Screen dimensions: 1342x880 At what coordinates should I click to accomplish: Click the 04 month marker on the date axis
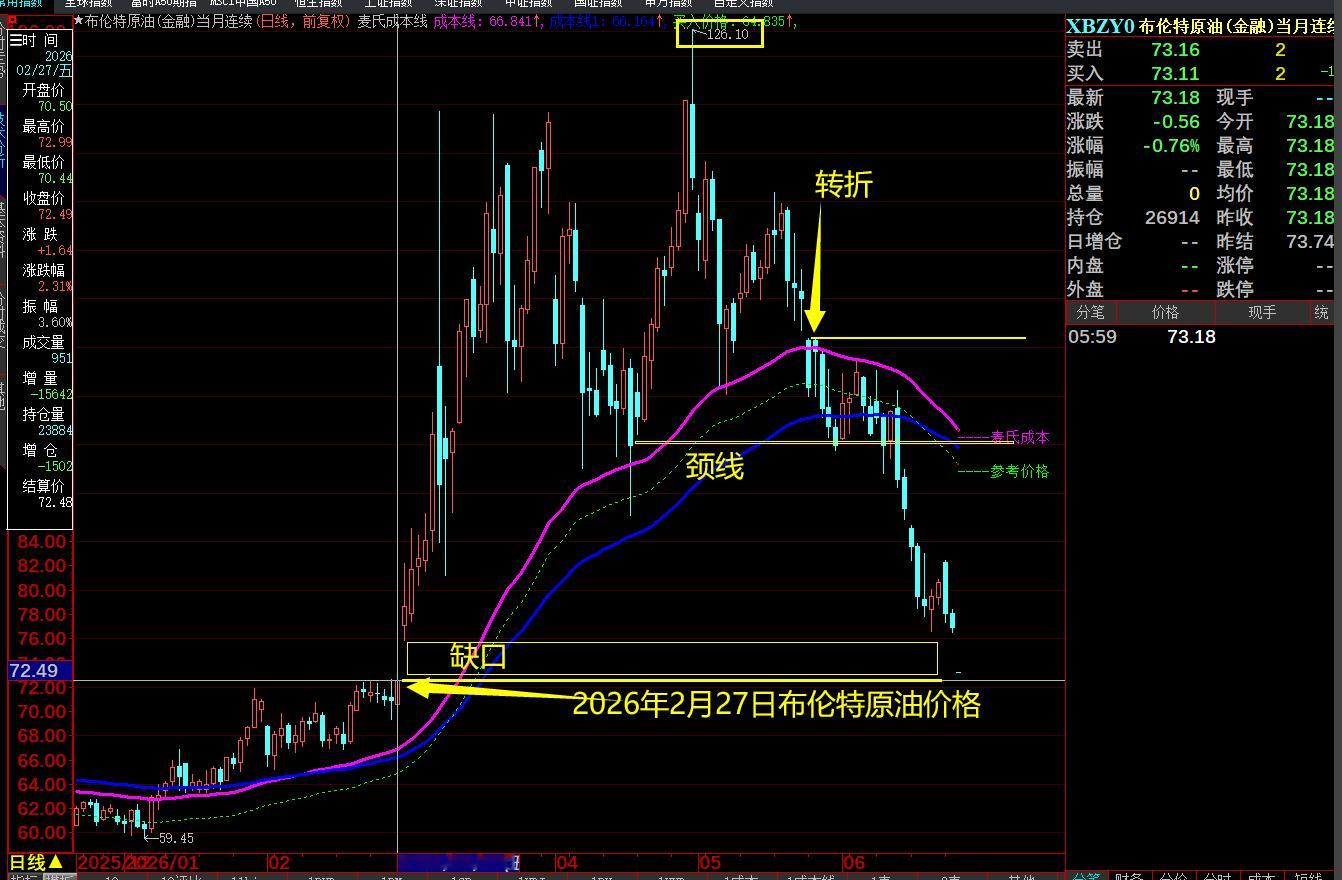tap(567, 862)
